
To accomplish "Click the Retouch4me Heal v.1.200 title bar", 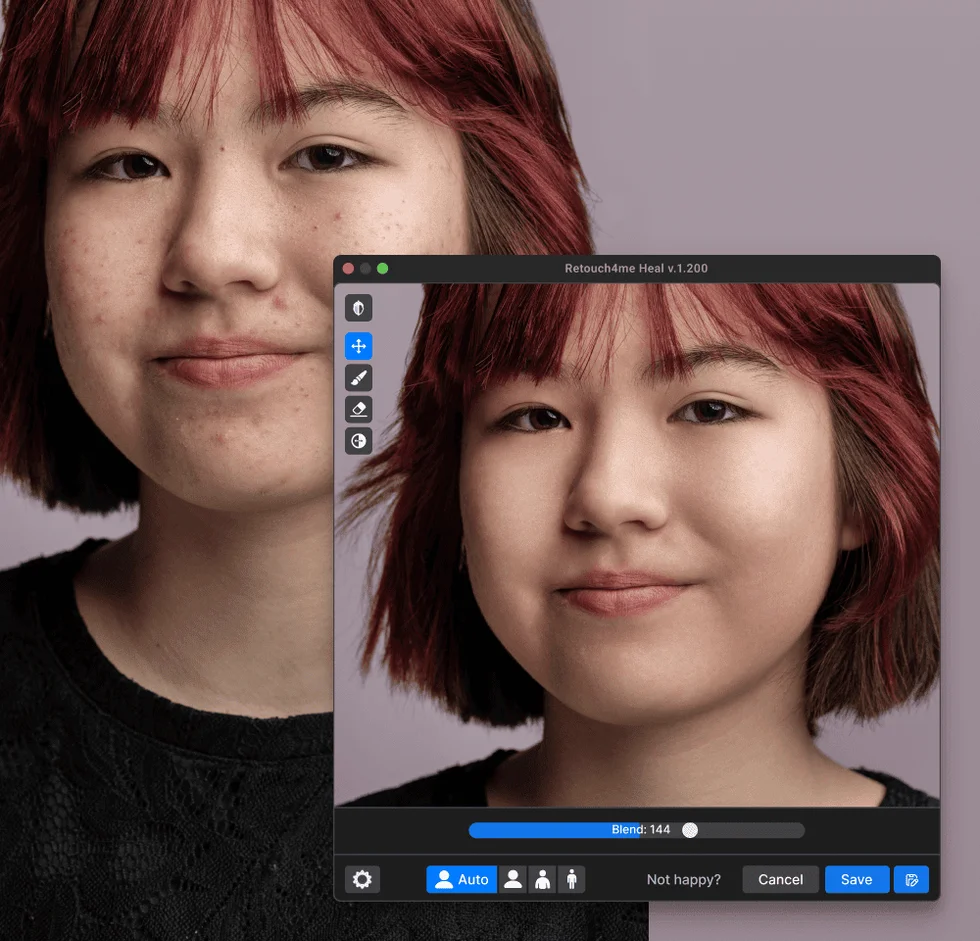I will coord(636,269).
